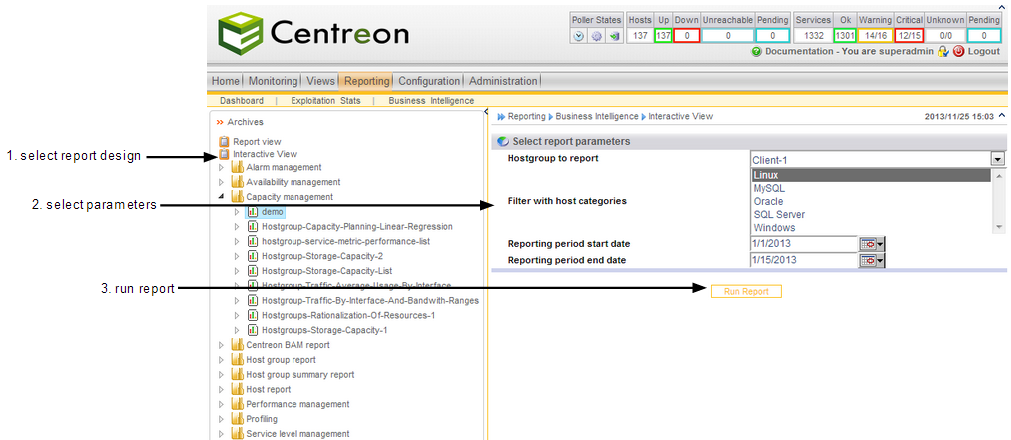1011x440 pixels.
Task: Go to the Dashboard submenu
Action: [242, 101]
